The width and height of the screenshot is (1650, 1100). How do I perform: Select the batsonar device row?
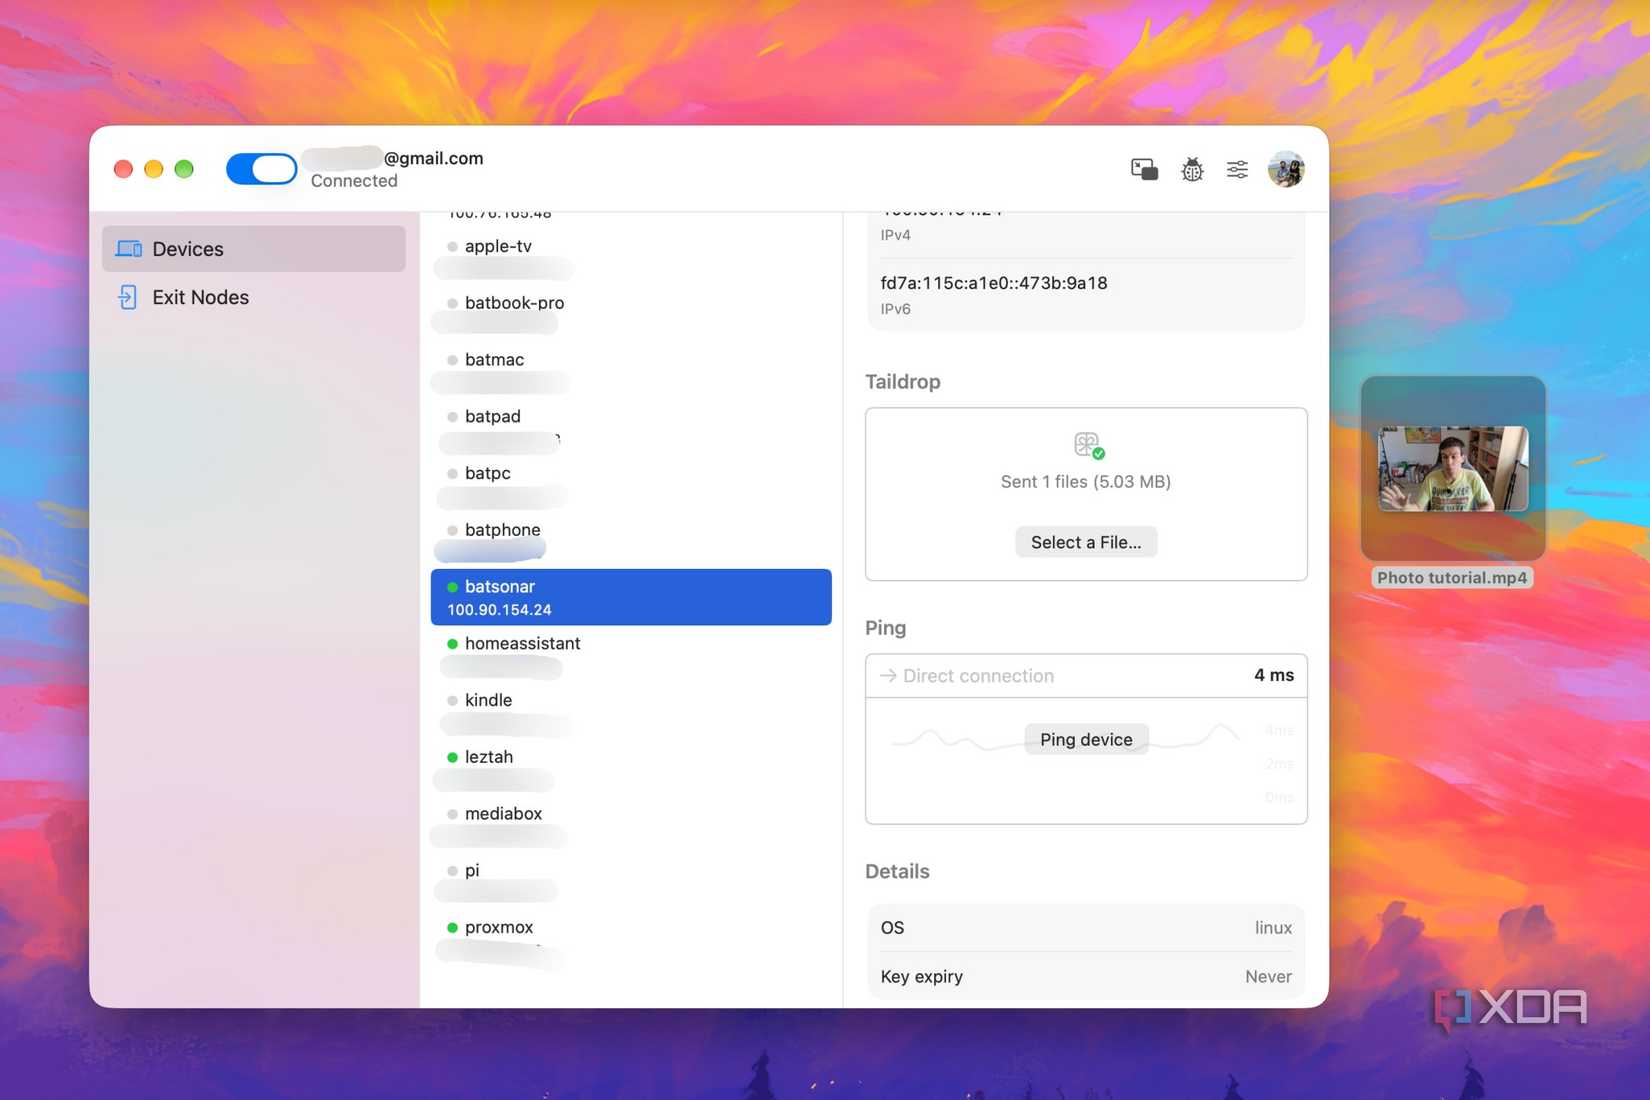point(631,597)
